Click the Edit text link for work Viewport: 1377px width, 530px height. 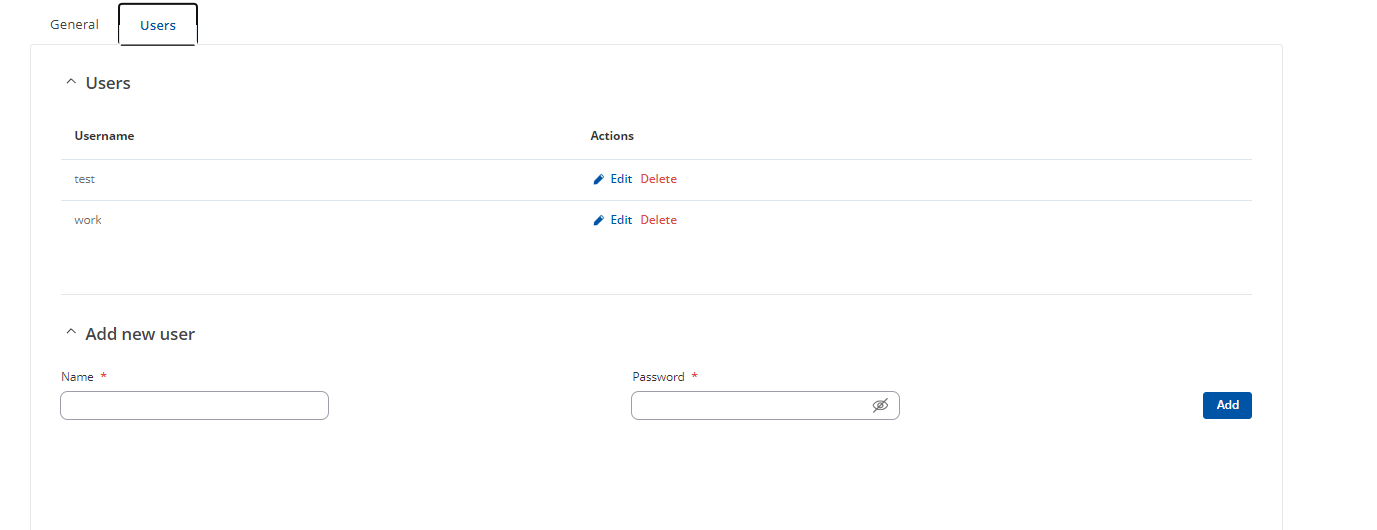(621, 220)
